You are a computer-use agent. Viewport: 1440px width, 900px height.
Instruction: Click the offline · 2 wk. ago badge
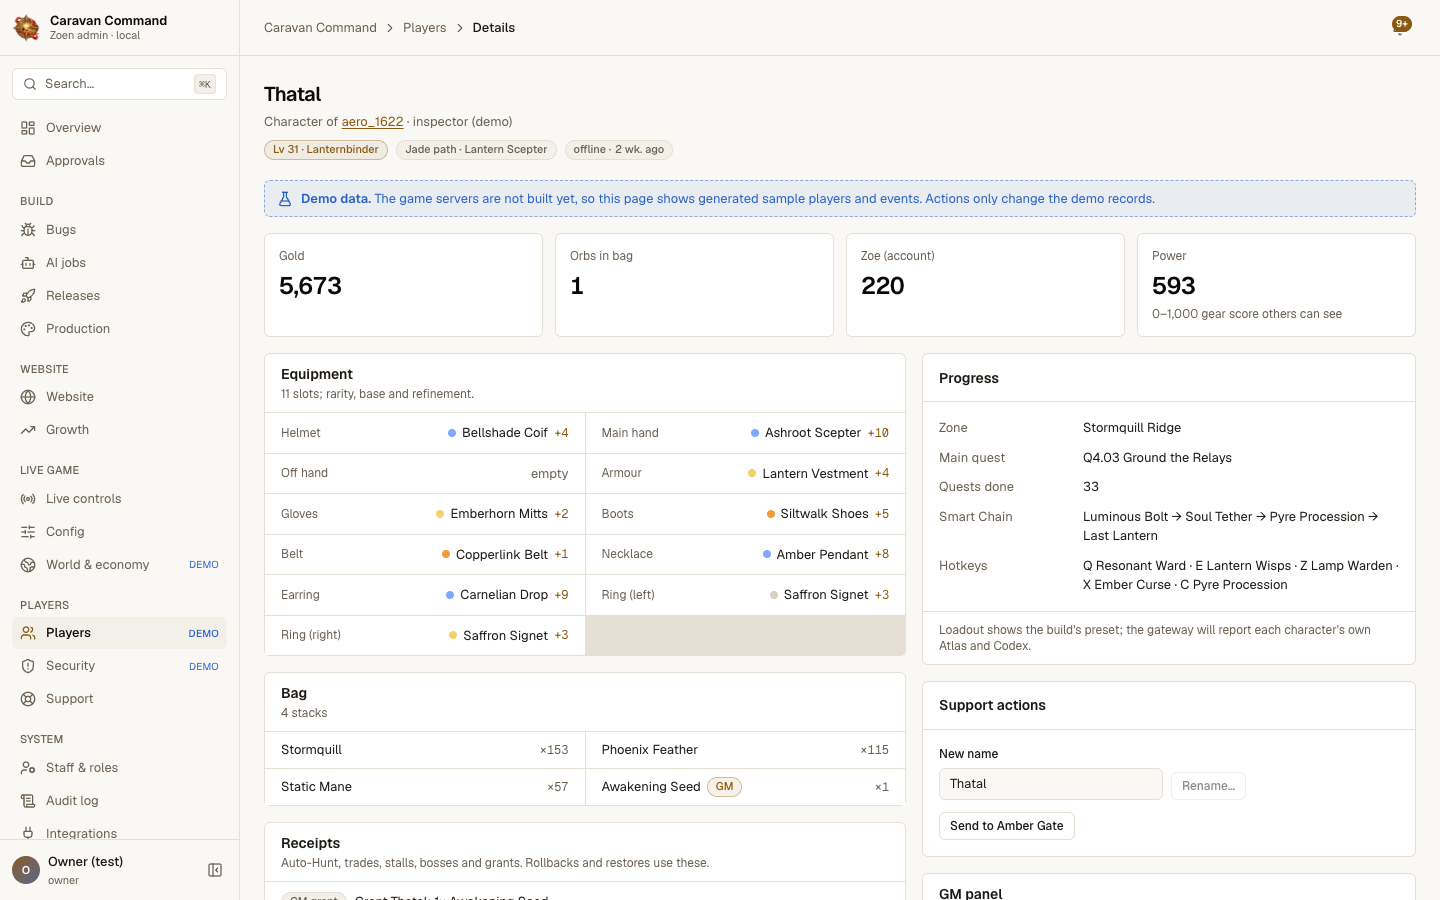[619, 150]
